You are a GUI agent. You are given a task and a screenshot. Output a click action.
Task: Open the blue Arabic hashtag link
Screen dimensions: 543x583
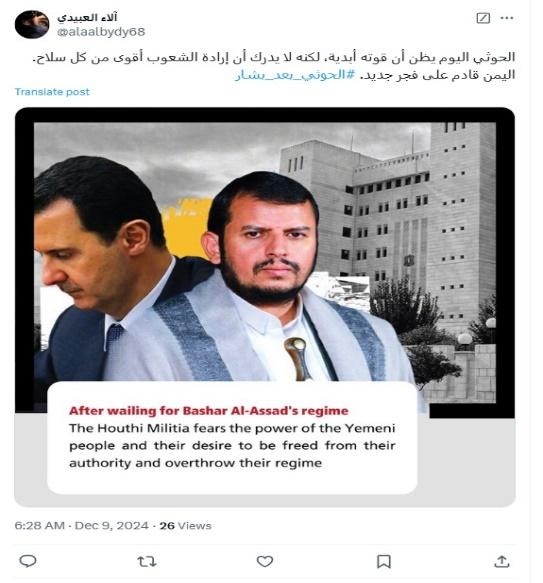point(296,75)
